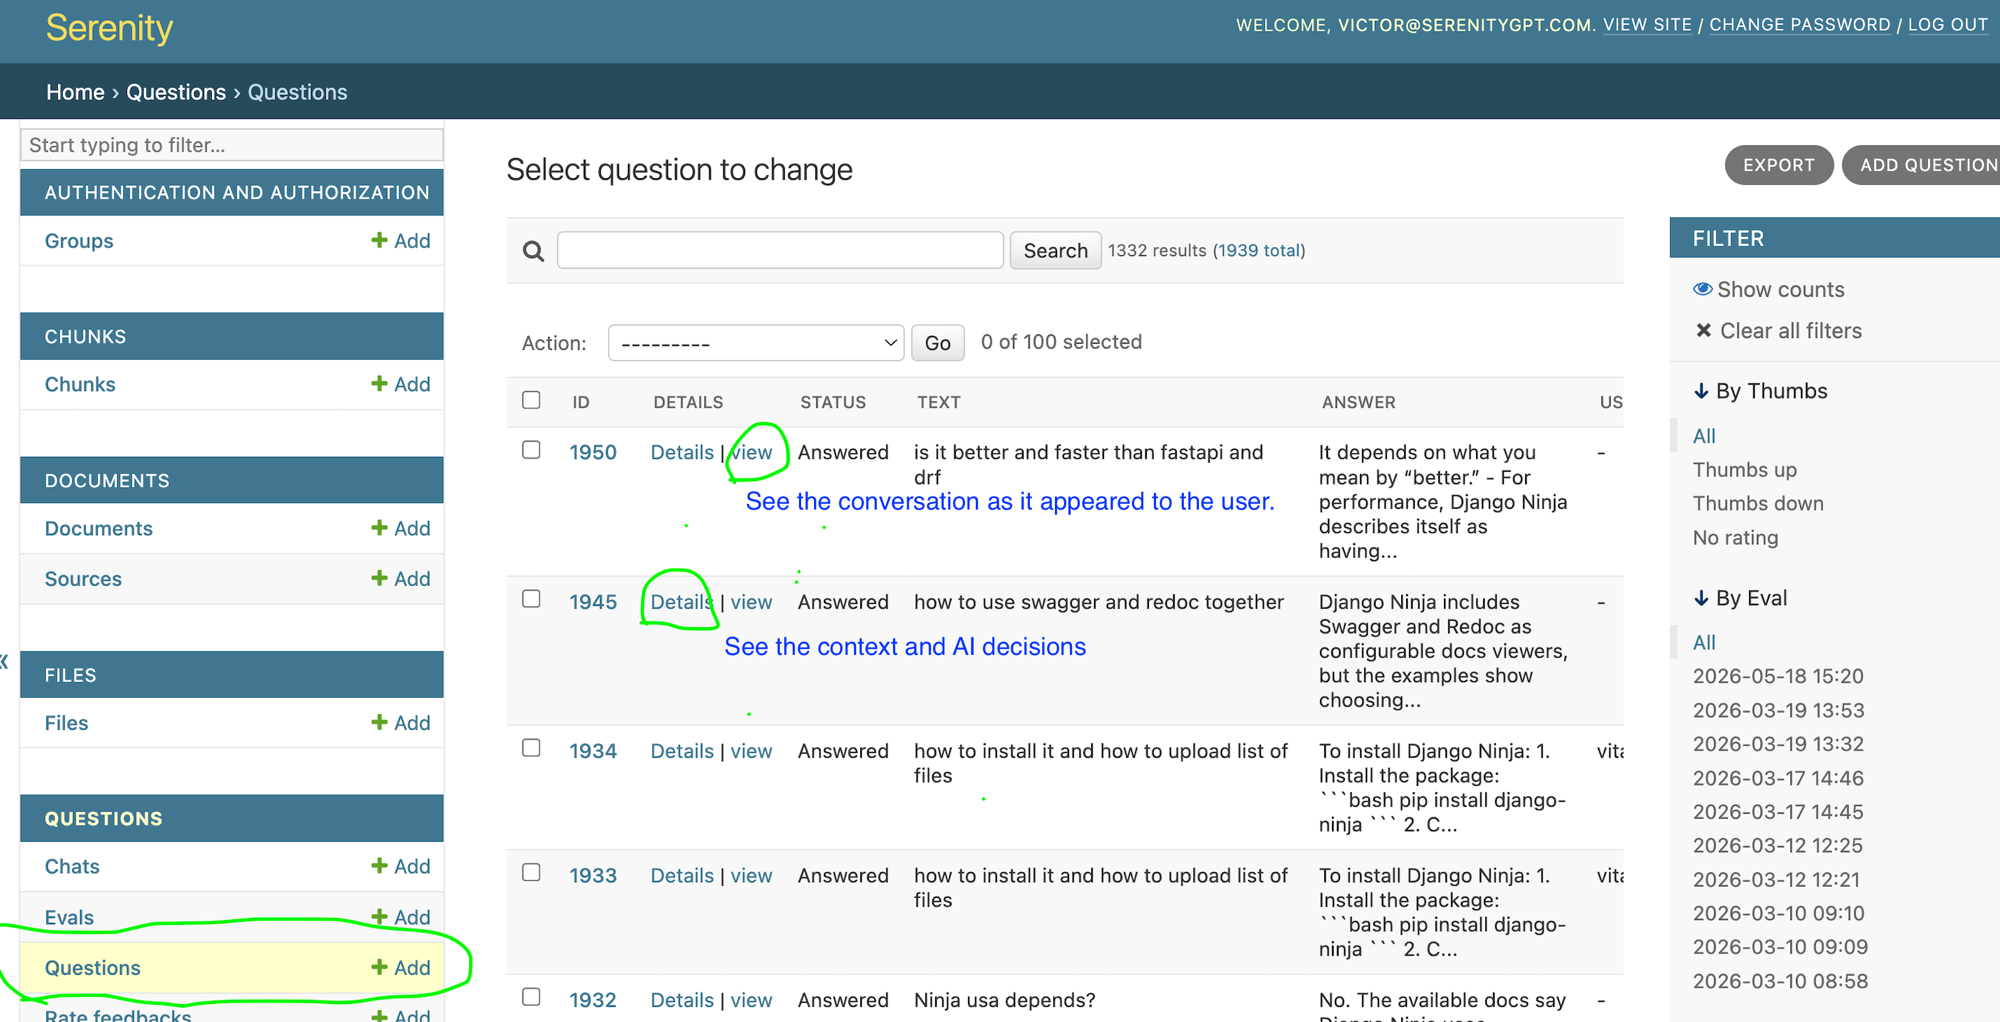Open Details for question 1945
Viewport: 2000px width, 1022px height.
[x=682, y=602]
